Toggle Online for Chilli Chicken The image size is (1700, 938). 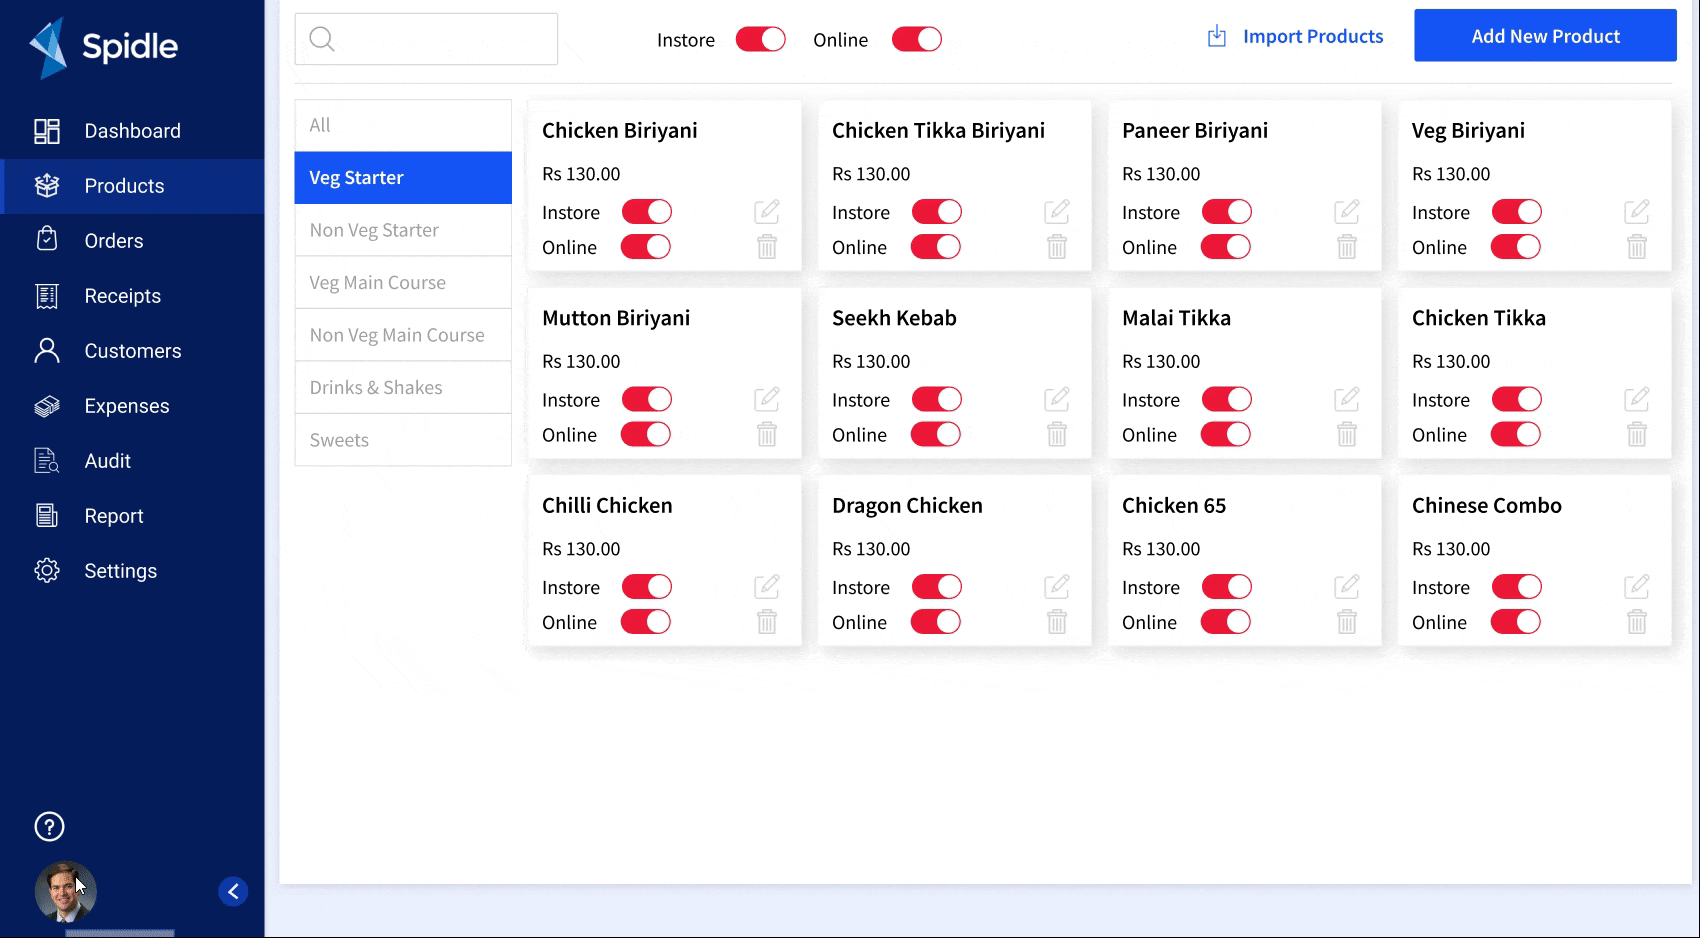pyautogui.click(x=646, y=622)
